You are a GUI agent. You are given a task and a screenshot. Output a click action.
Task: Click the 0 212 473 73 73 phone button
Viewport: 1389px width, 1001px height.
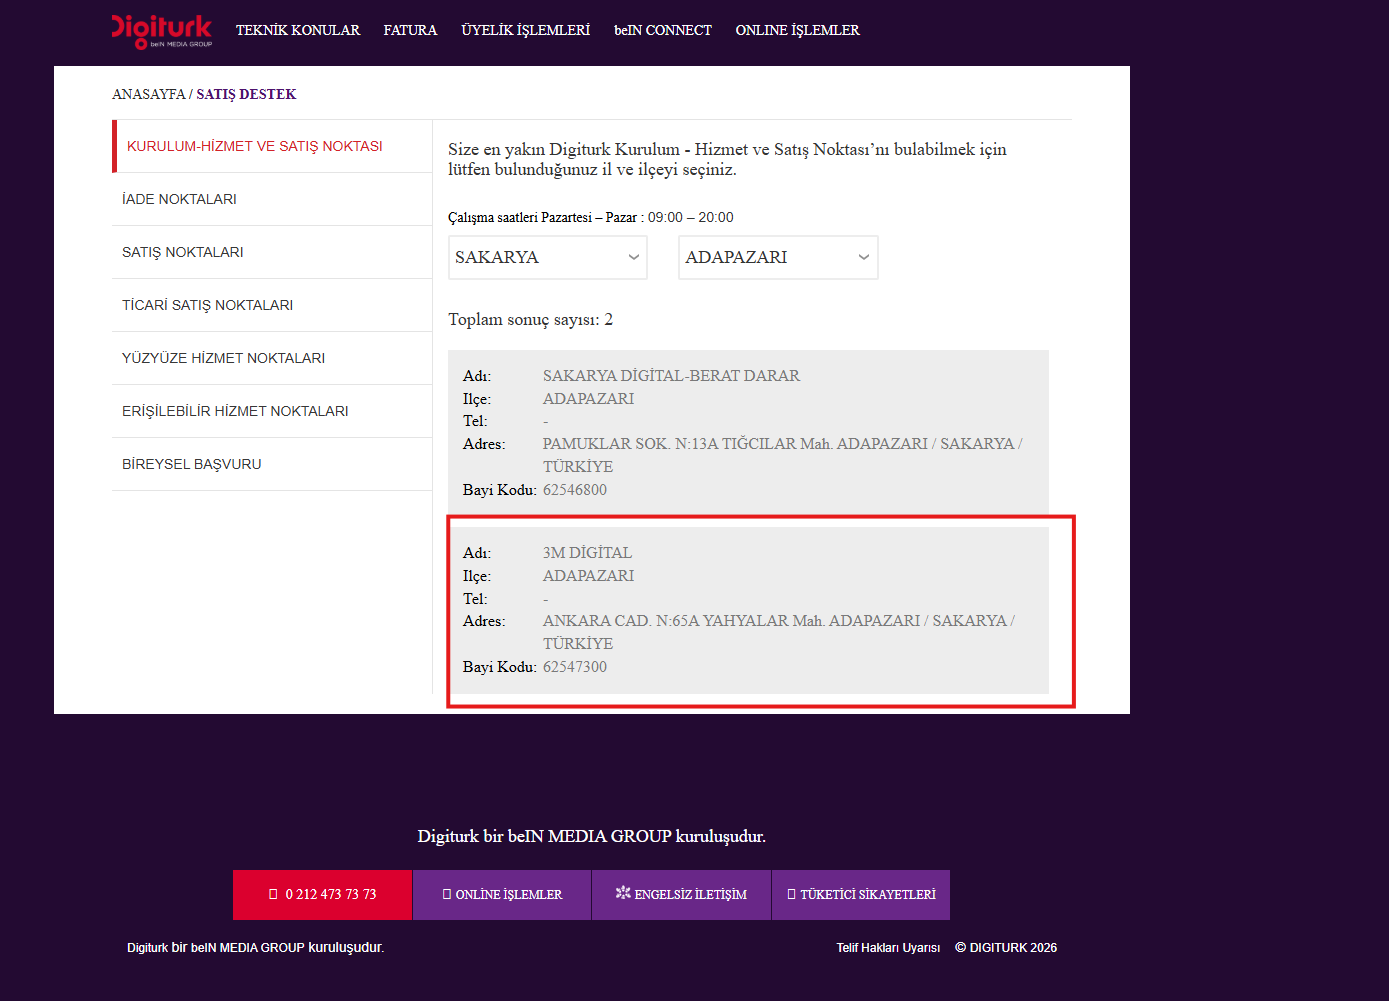tap(322, 895)
